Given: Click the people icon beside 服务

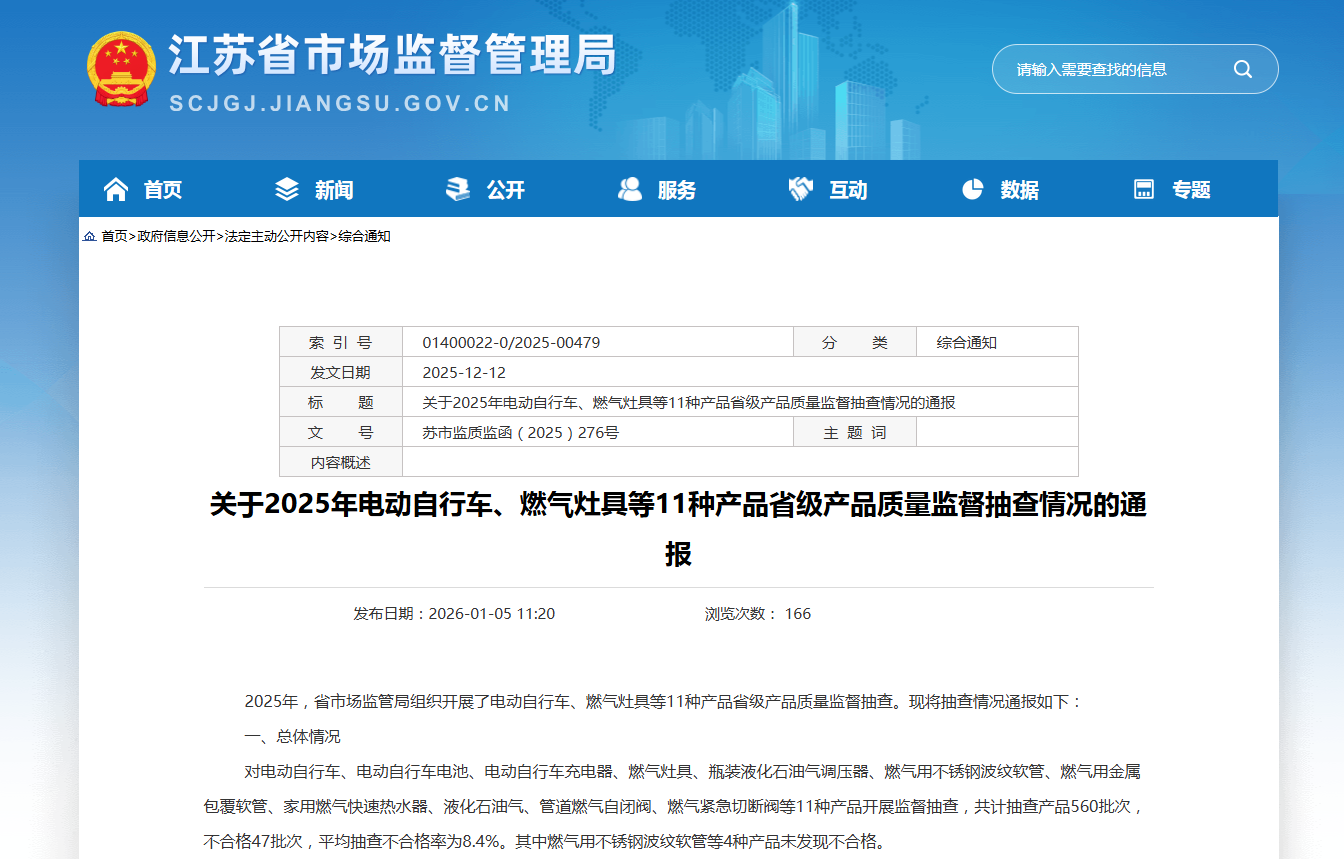Looking at the screenshot, I should click(630, 189).
